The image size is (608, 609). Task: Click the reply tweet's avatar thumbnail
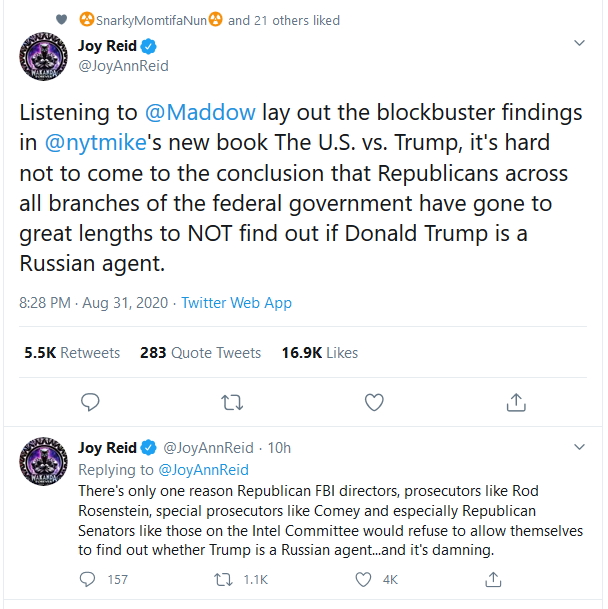pyautogui.click(x=44, y=462)
